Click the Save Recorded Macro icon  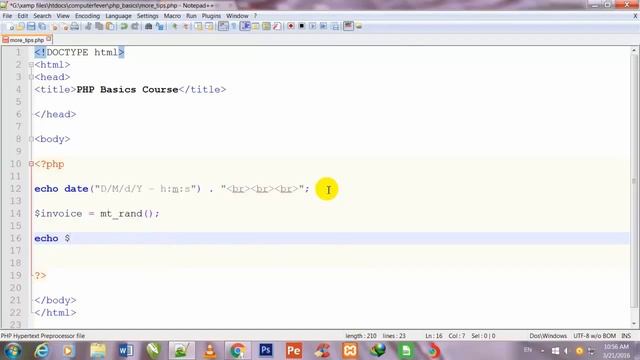(x=335, y=27)
